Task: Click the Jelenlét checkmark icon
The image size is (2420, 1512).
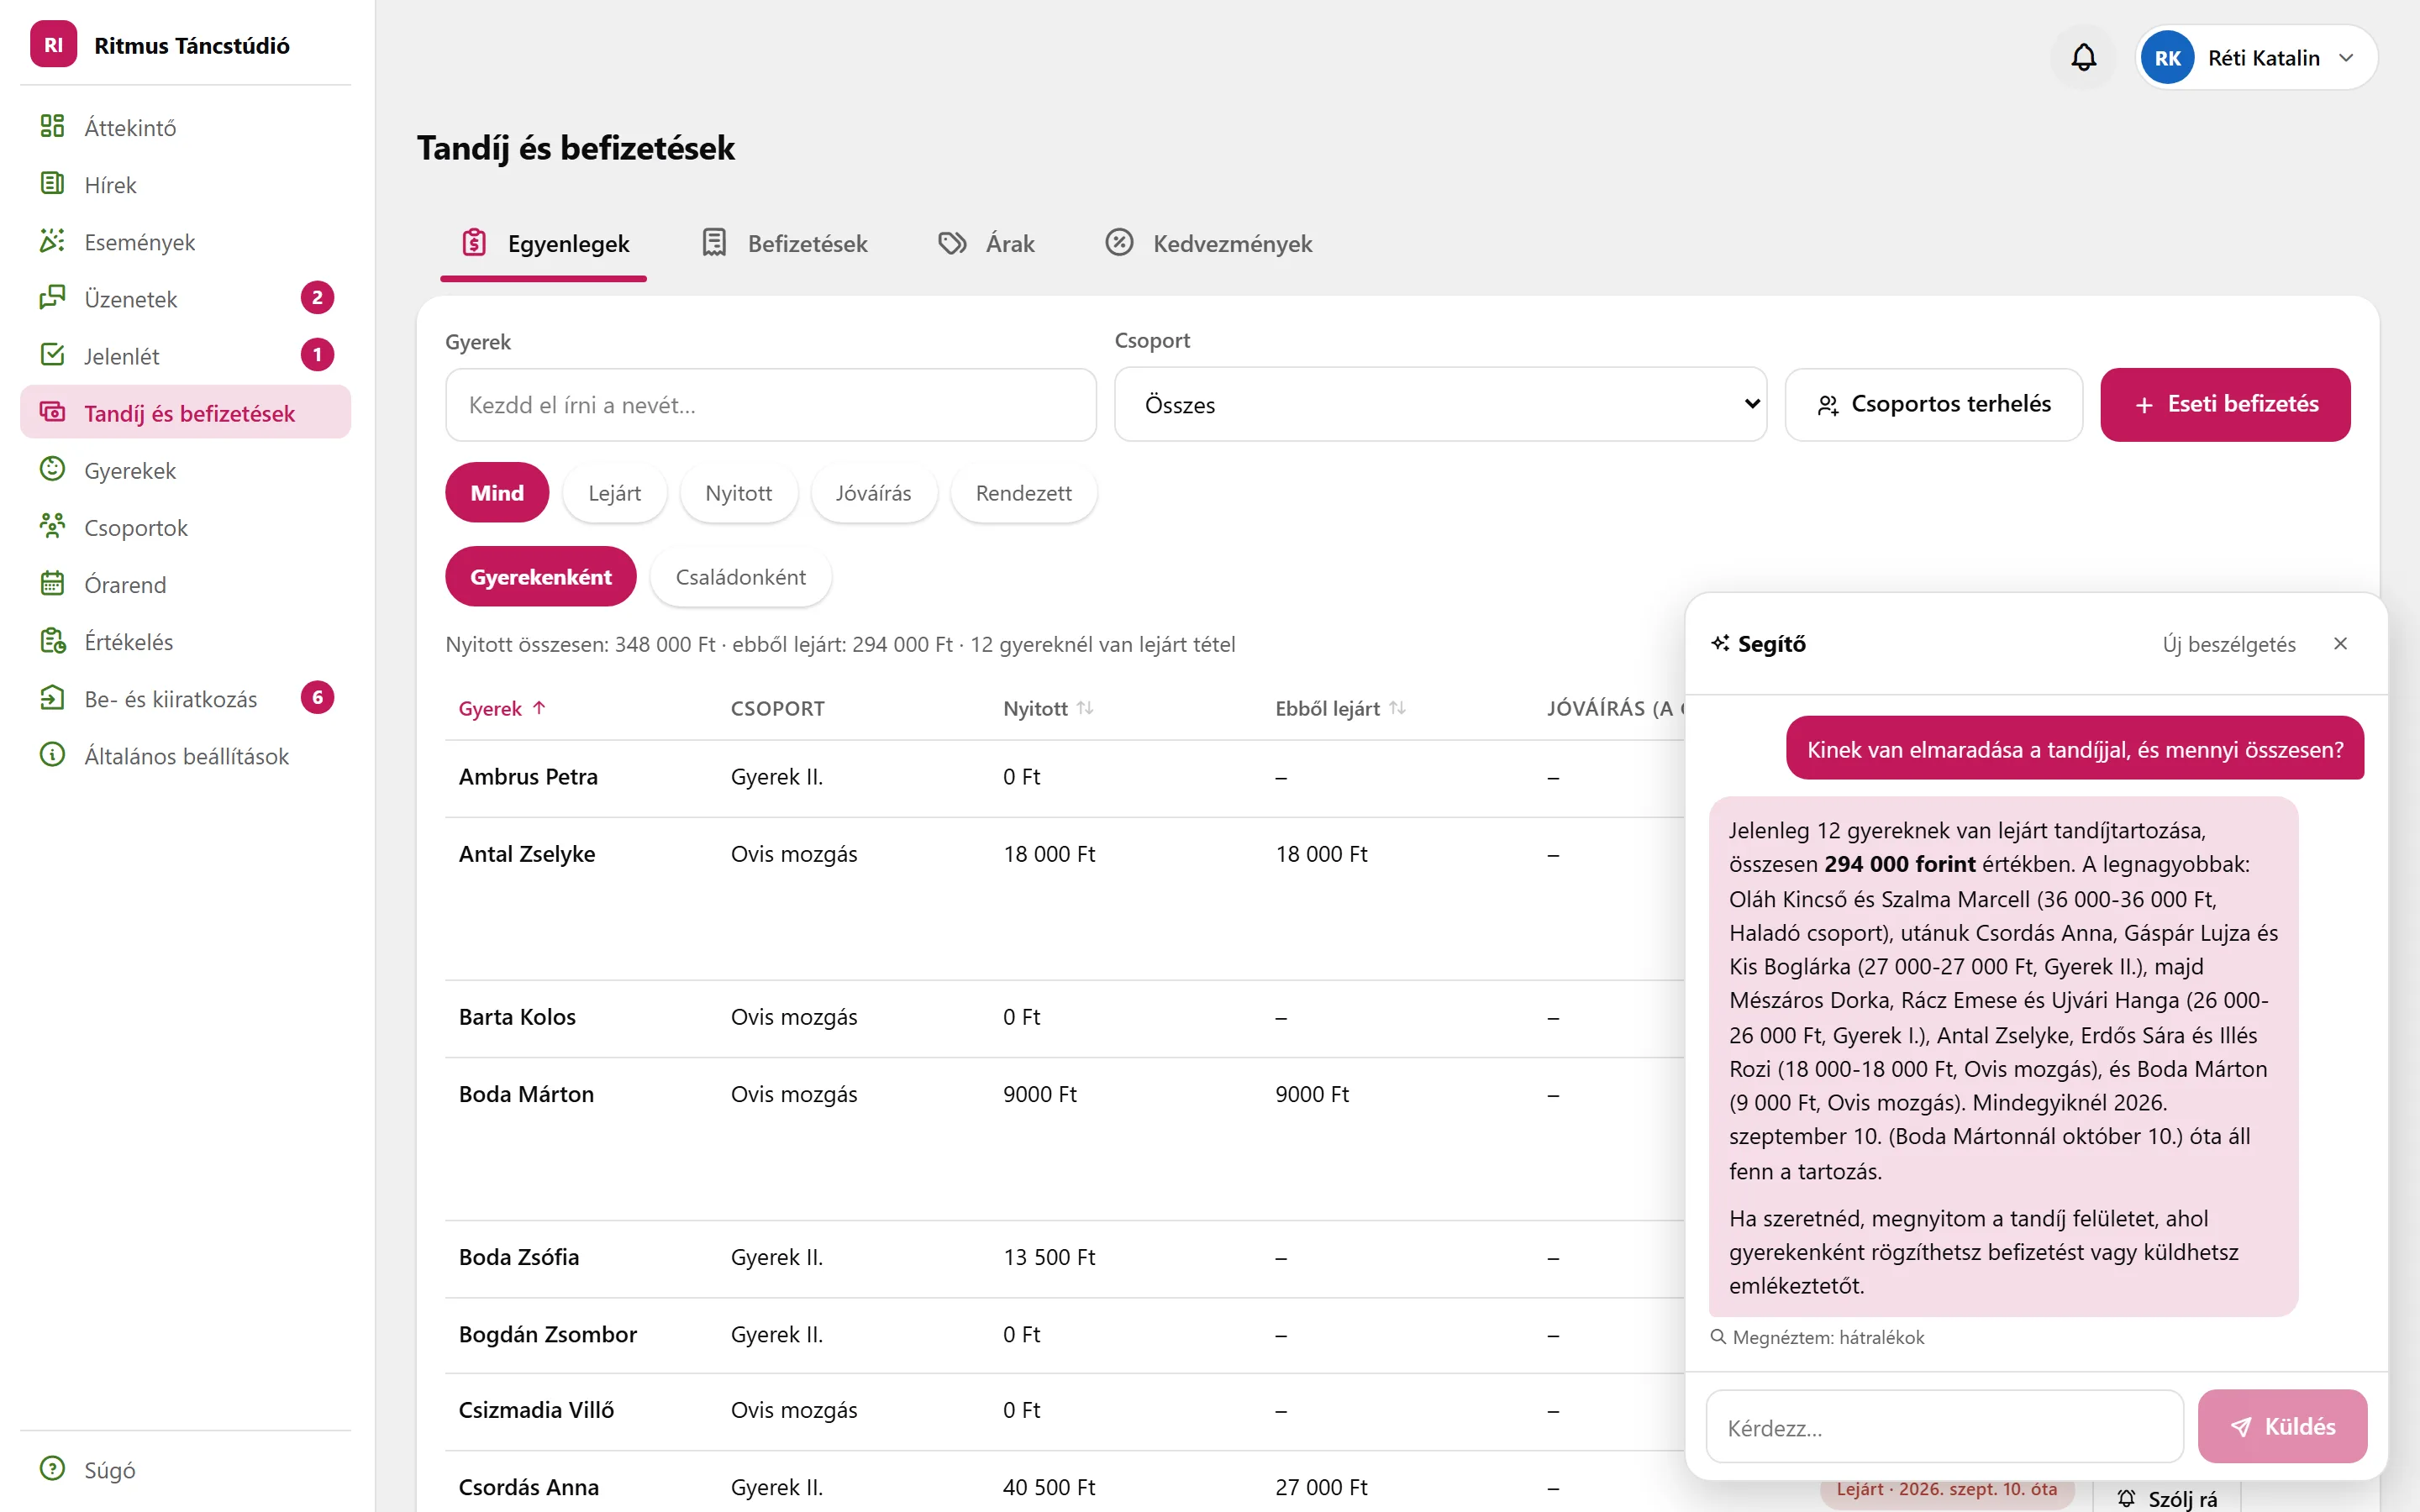Action: click(52, 355)
